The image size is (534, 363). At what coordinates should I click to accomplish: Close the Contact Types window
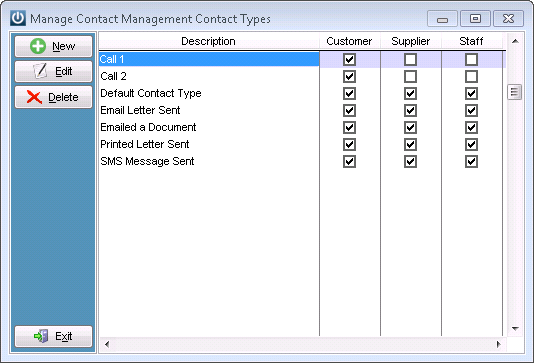pyautogui.click(x=508, y=18)
